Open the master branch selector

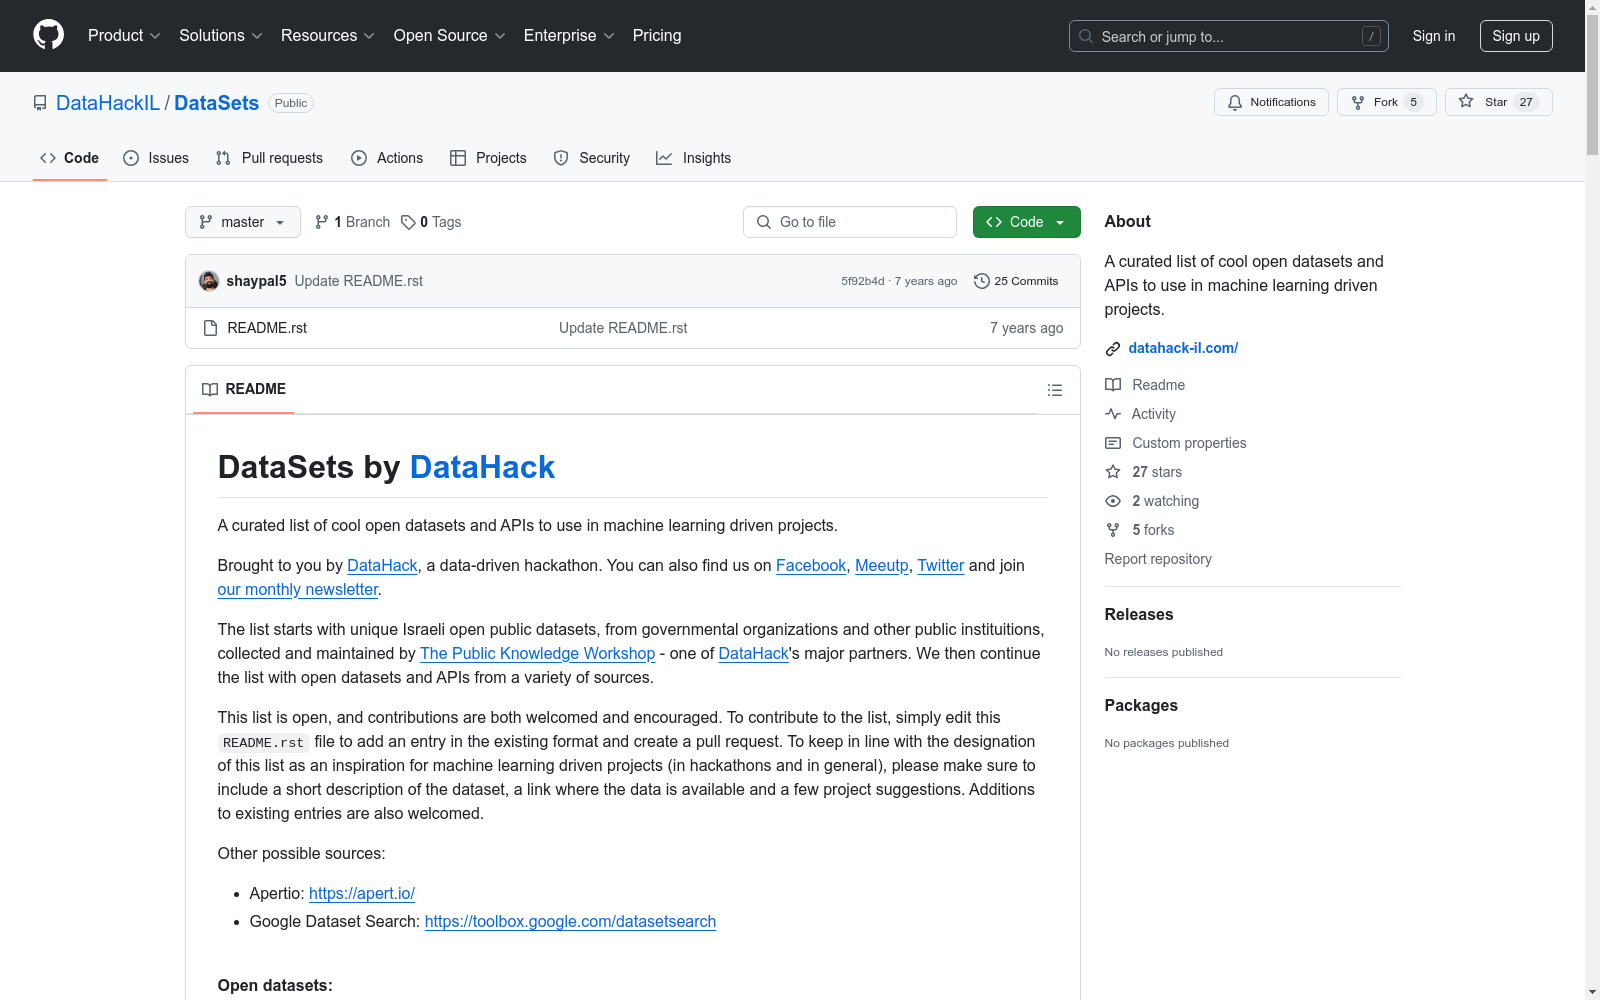(243, 222)
